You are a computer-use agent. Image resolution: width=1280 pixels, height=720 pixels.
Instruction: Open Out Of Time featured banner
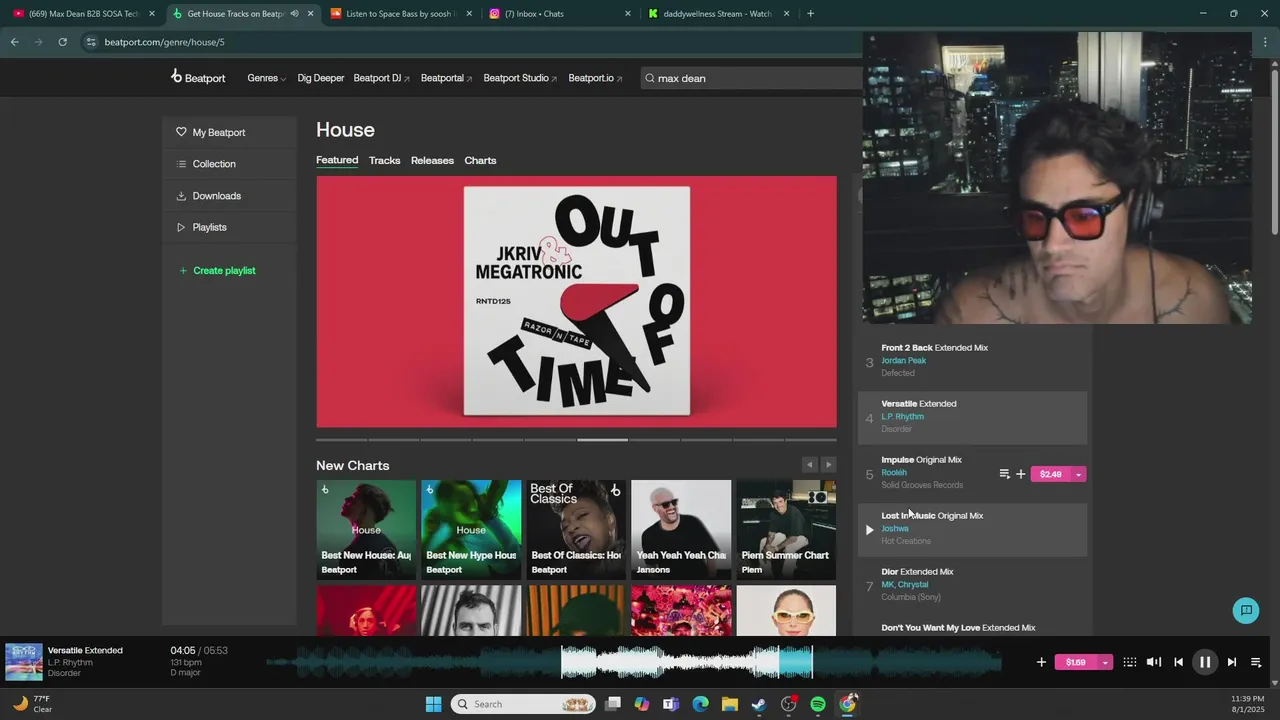click(576, 302)
